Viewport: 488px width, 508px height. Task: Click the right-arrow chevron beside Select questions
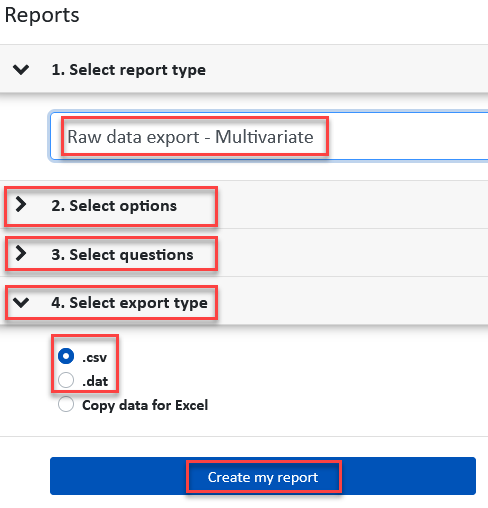[x=21, y=253]
